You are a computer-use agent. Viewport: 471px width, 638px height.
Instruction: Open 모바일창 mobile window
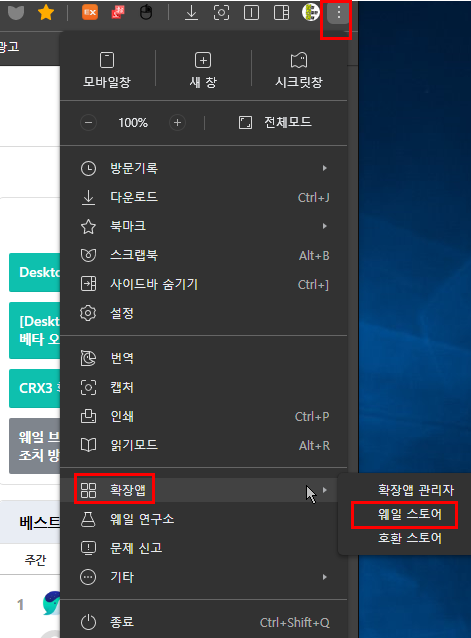pyautogui.click(x=107, y=70)
